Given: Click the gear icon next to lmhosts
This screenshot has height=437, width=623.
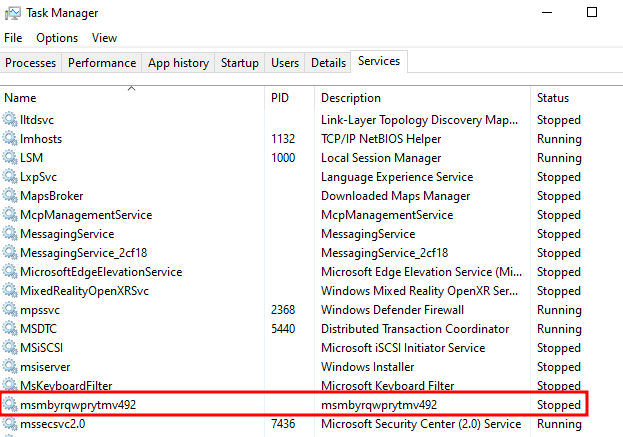Looking at the screenshot, I should click(11, 139).
